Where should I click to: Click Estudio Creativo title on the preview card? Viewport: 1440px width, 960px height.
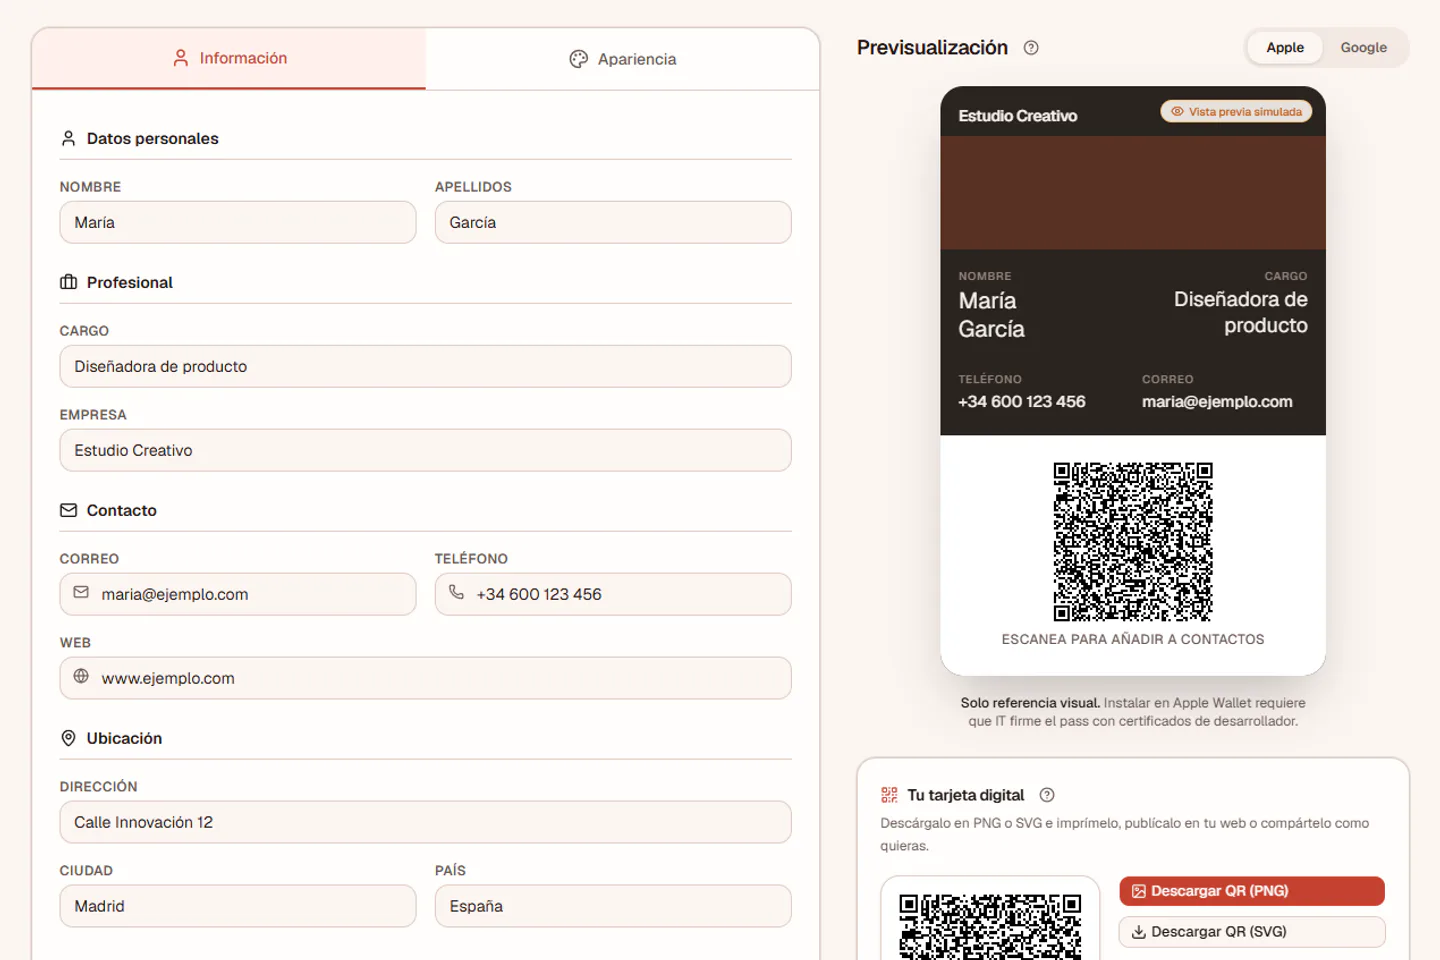pos(1017,116)
